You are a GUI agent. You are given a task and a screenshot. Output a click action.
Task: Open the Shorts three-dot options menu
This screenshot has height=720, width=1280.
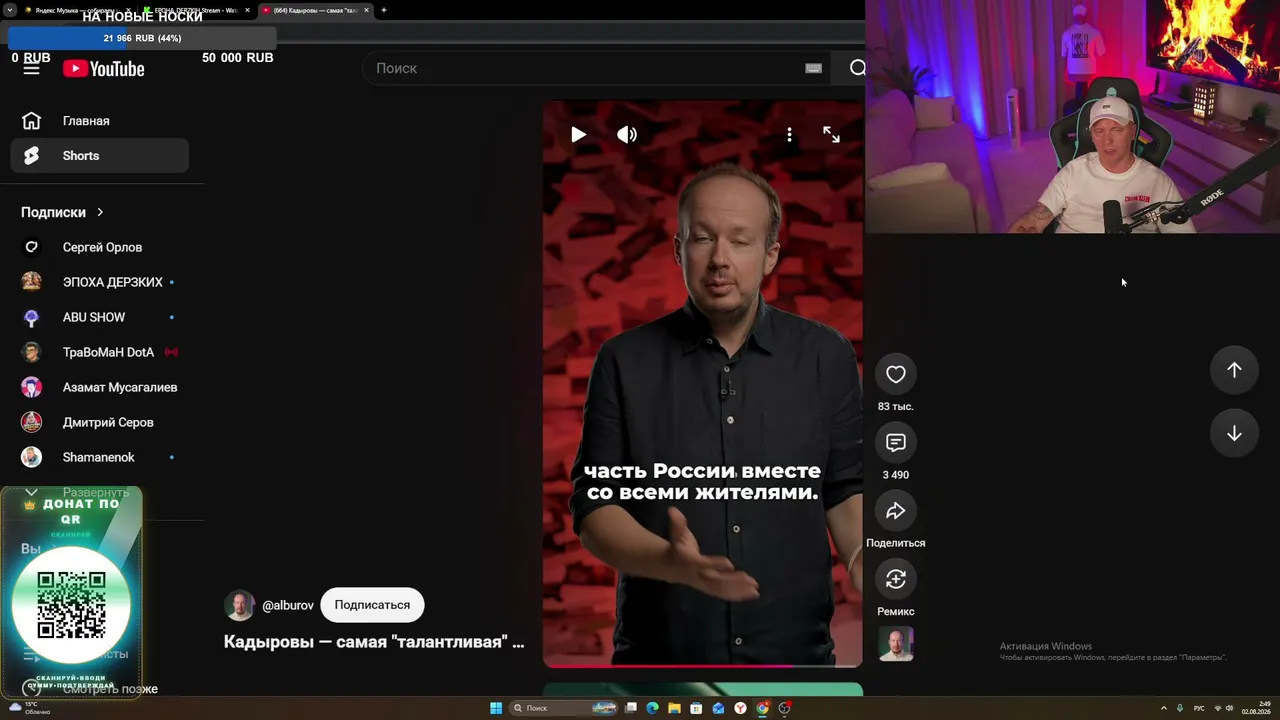point(789,134)
